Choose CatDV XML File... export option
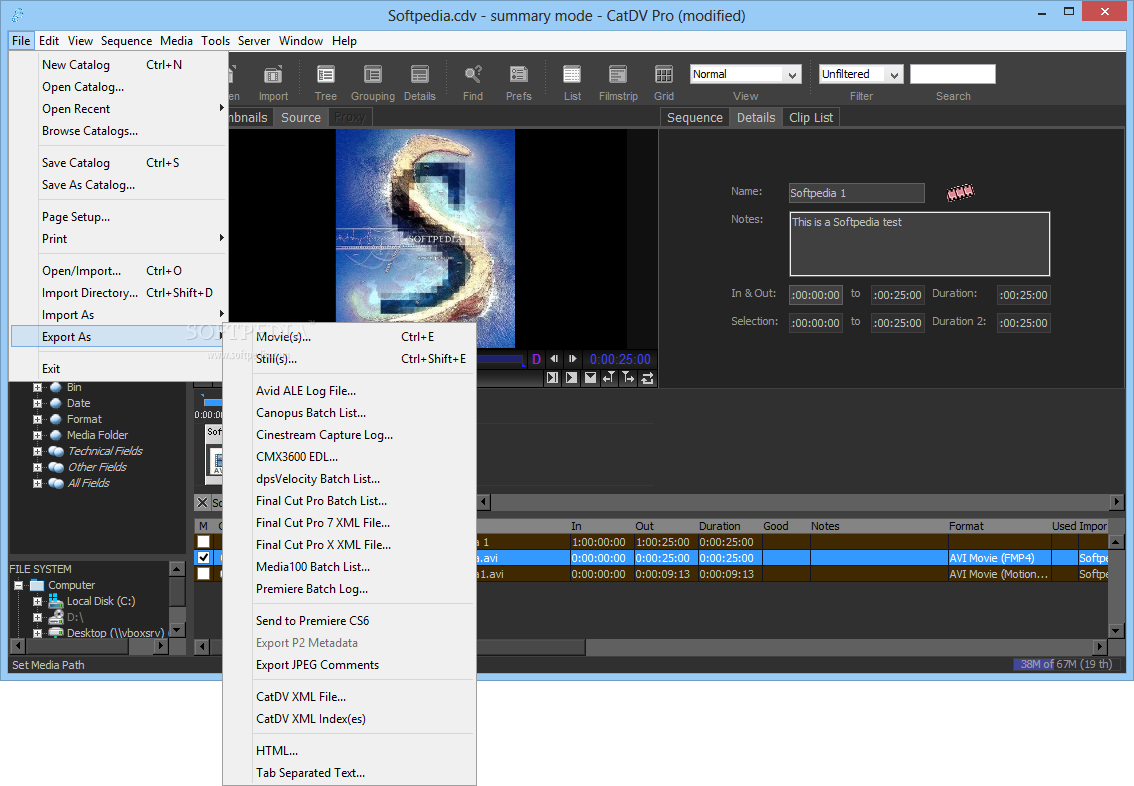Image resolution: width=1134 pixels, height=786 pixels. [x=349, y=697]
